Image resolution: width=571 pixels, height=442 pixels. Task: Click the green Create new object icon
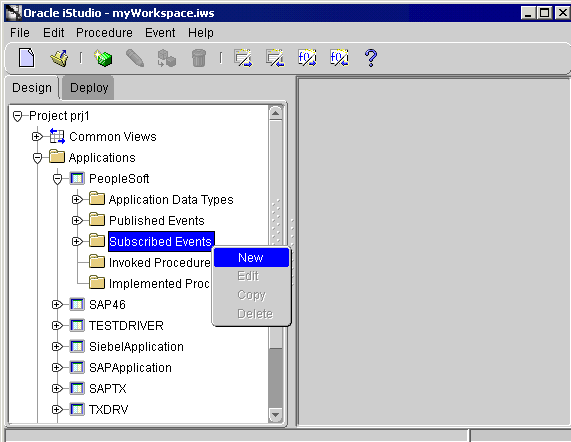click(x=103, y=58)
